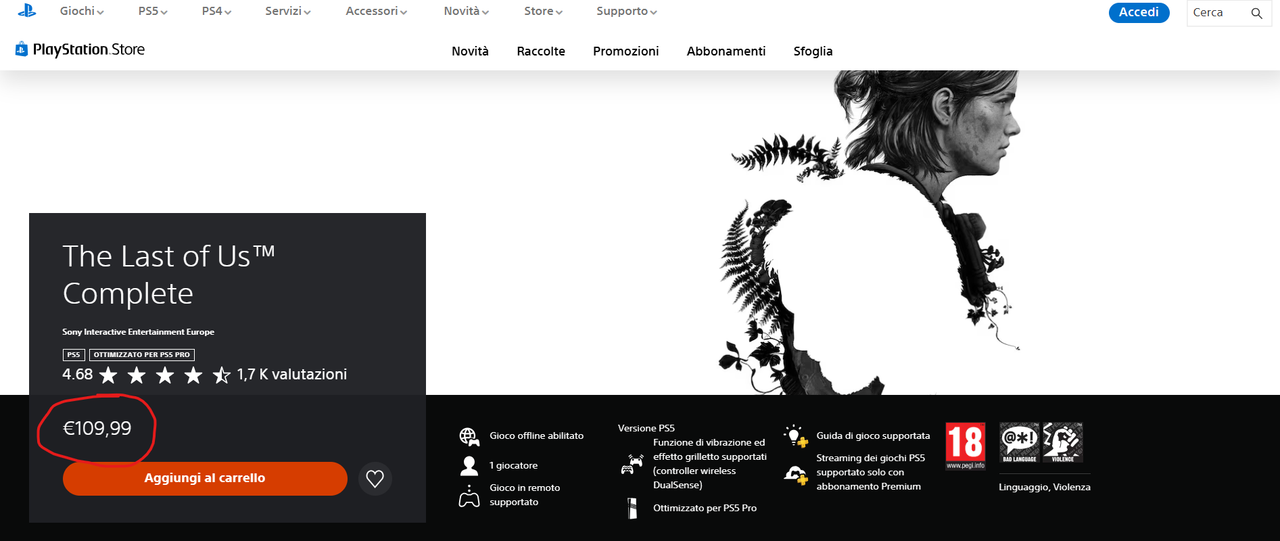Open the Store dropdown menu
This screenshot has width=1280, height=541.
(544, 11)
